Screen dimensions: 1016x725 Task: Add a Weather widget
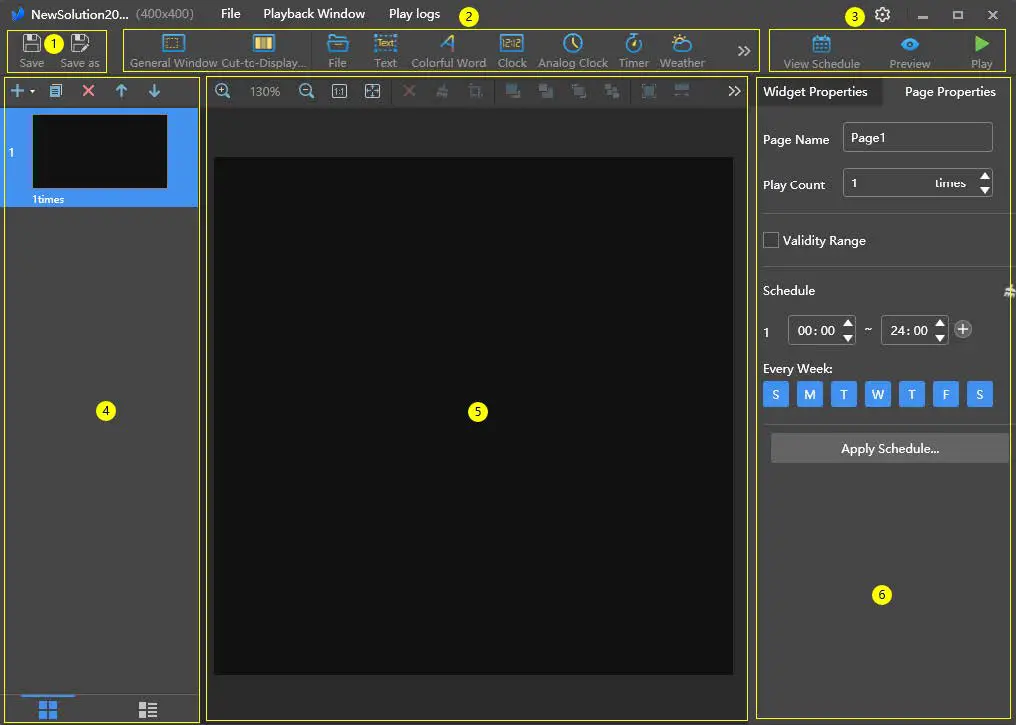[x=681, y=49]
